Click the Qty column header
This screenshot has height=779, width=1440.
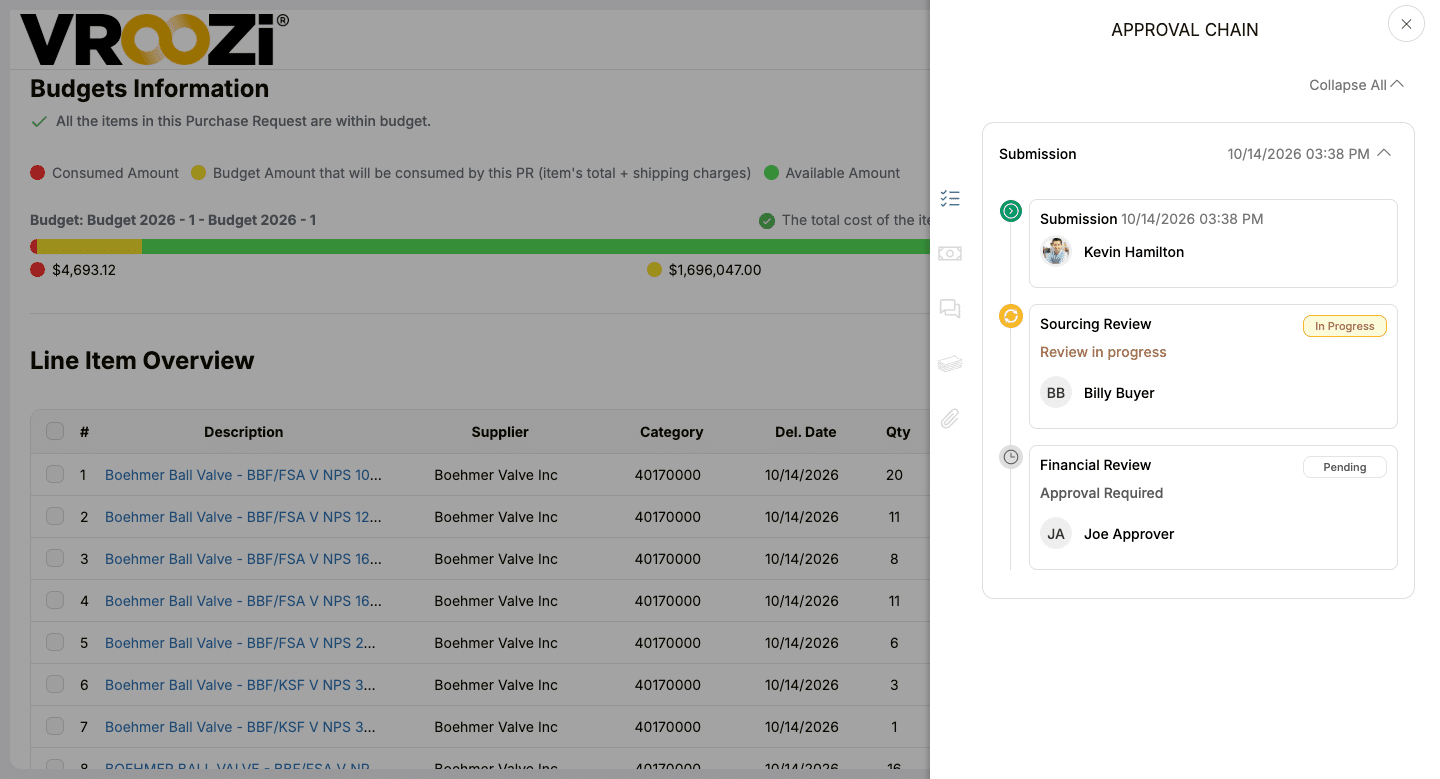tap(898, 432)
